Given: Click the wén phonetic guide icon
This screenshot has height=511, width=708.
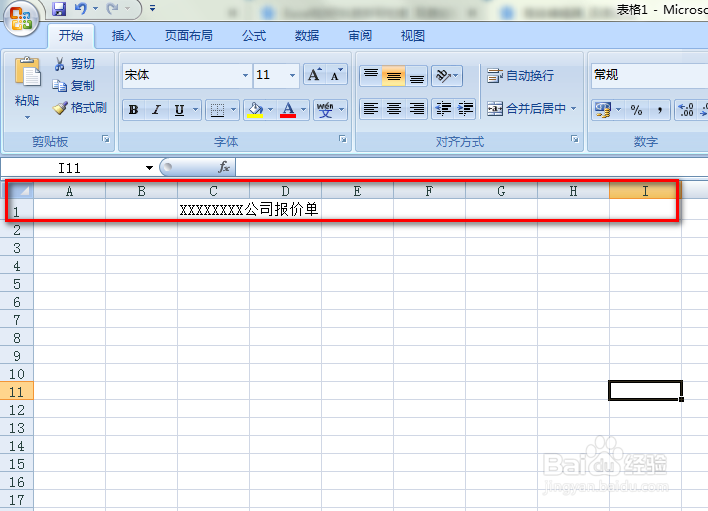Looking at the screenshot, I should click(325, 110).
